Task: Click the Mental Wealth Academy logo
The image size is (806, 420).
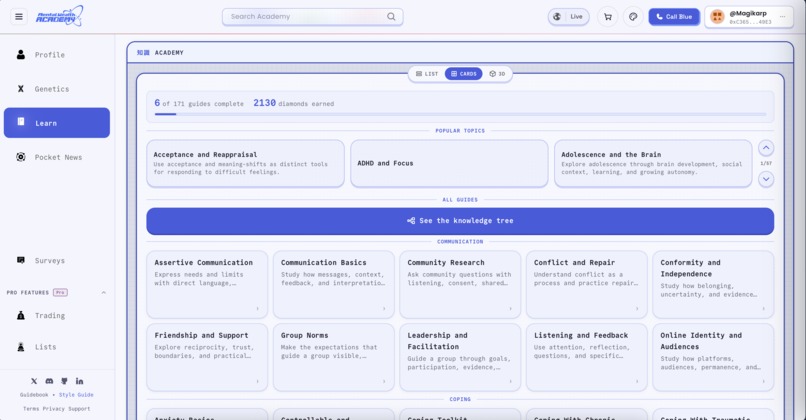Action: [x=59, y=16]
